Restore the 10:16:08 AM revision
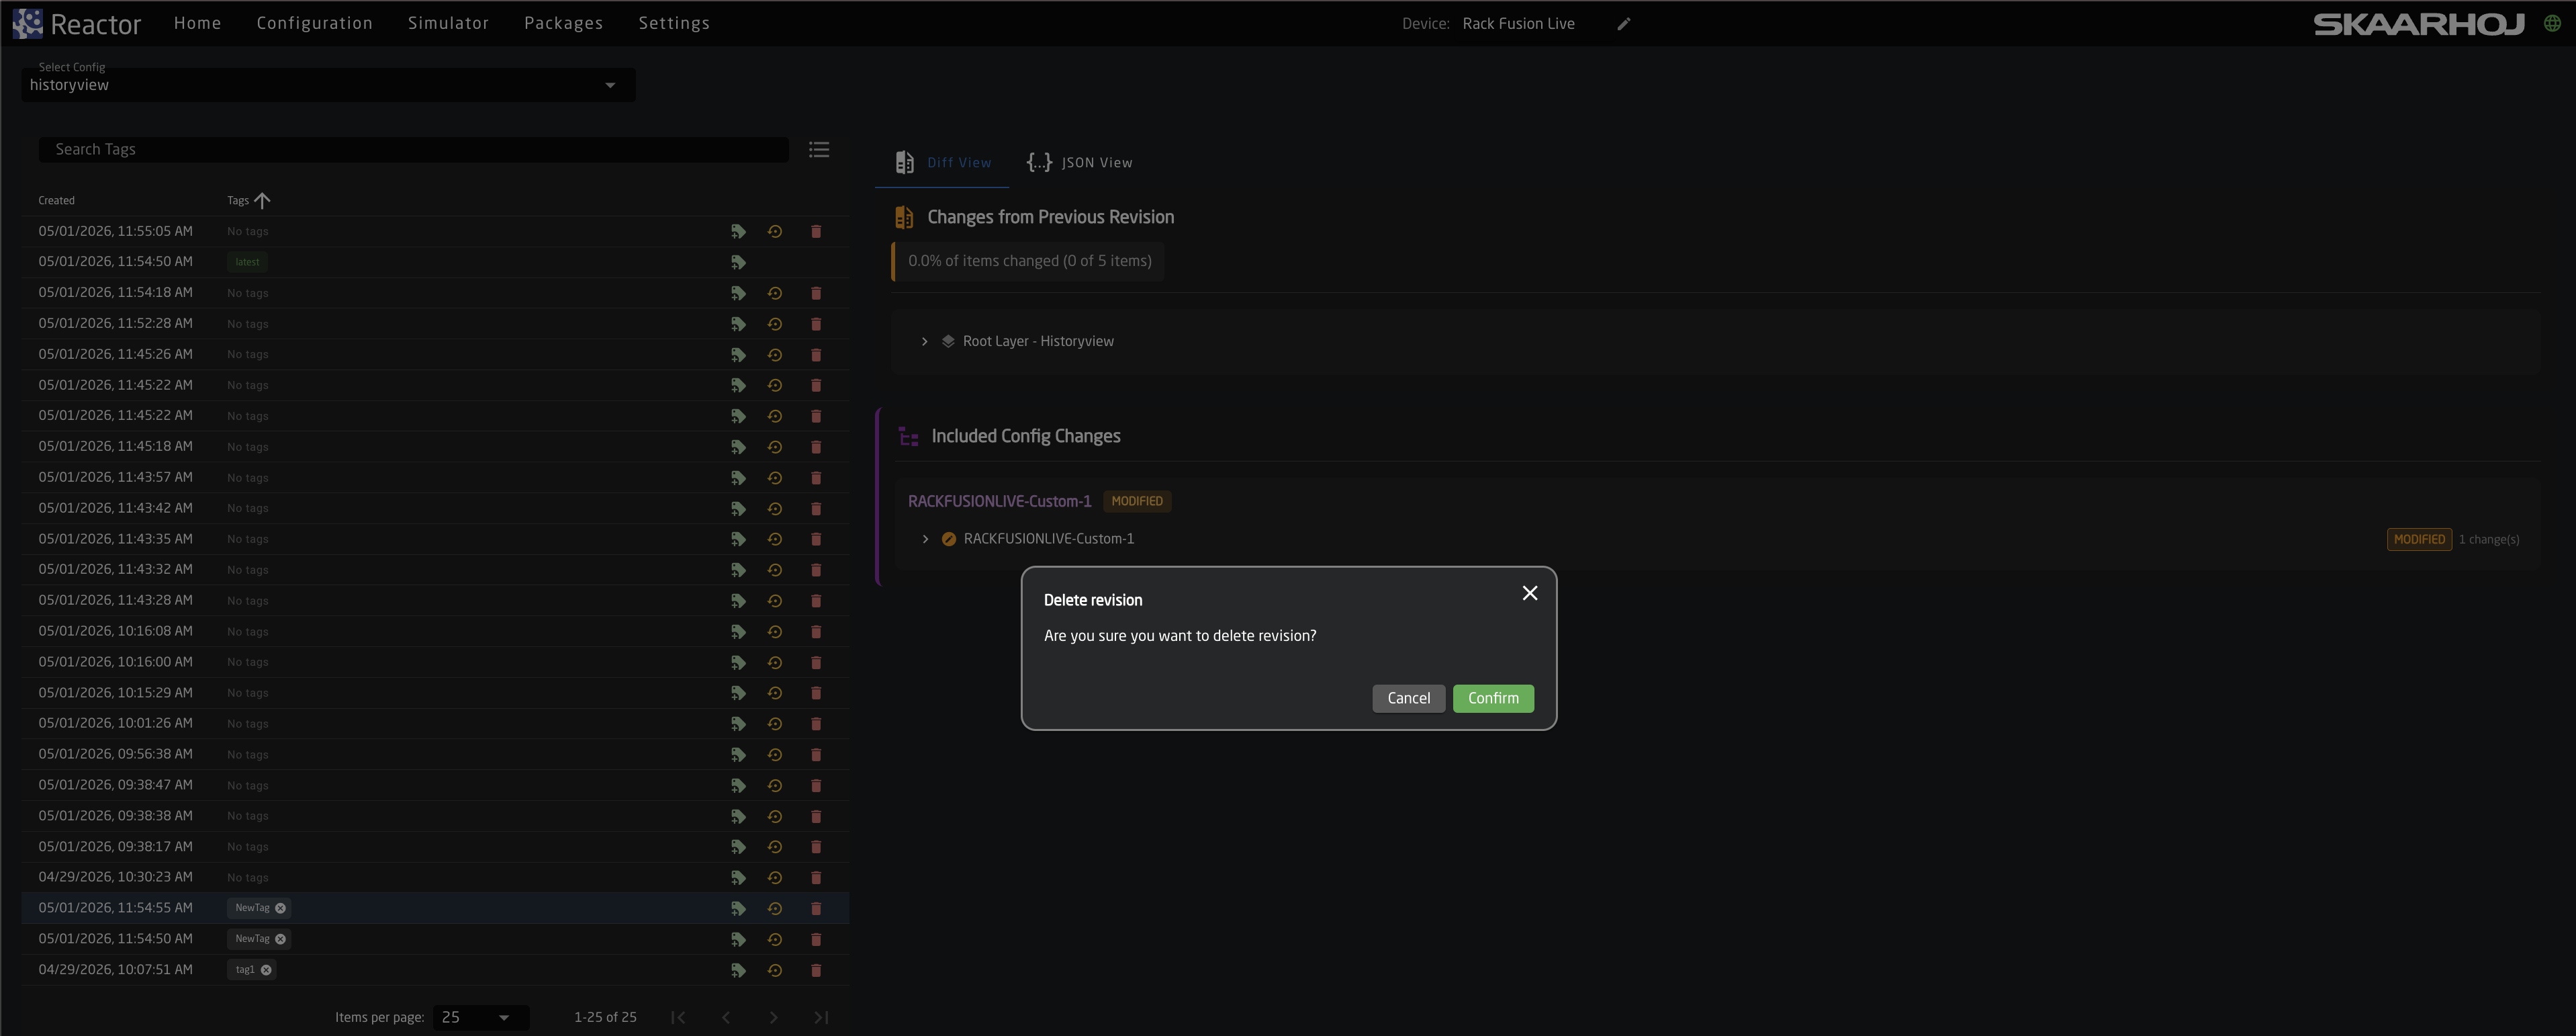 [774, 632]
